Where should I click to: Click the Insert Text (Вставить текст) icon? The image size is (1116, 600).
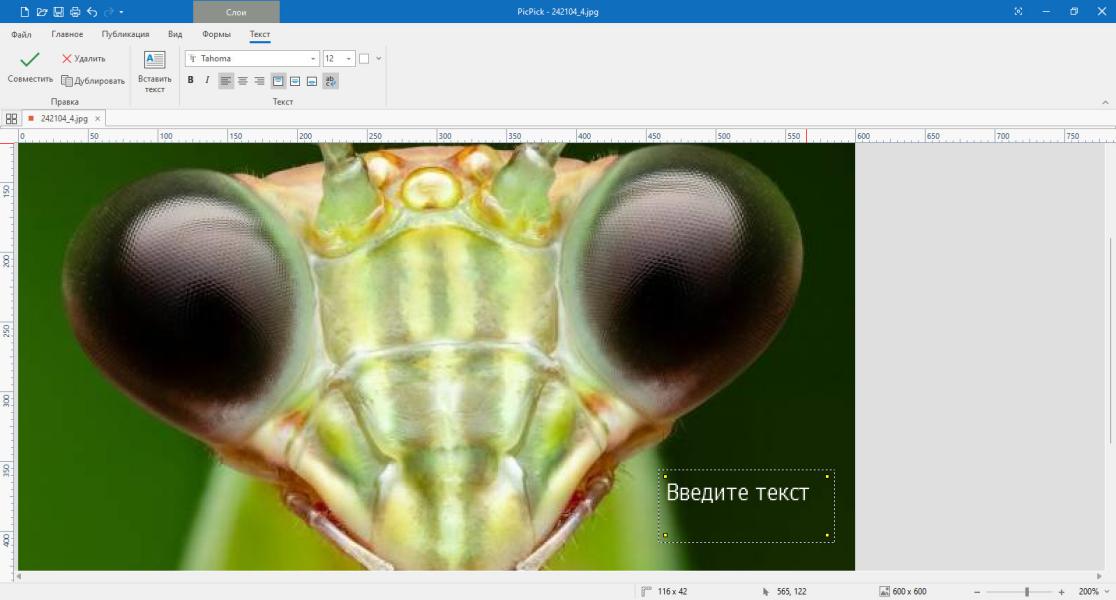point(154,60)
